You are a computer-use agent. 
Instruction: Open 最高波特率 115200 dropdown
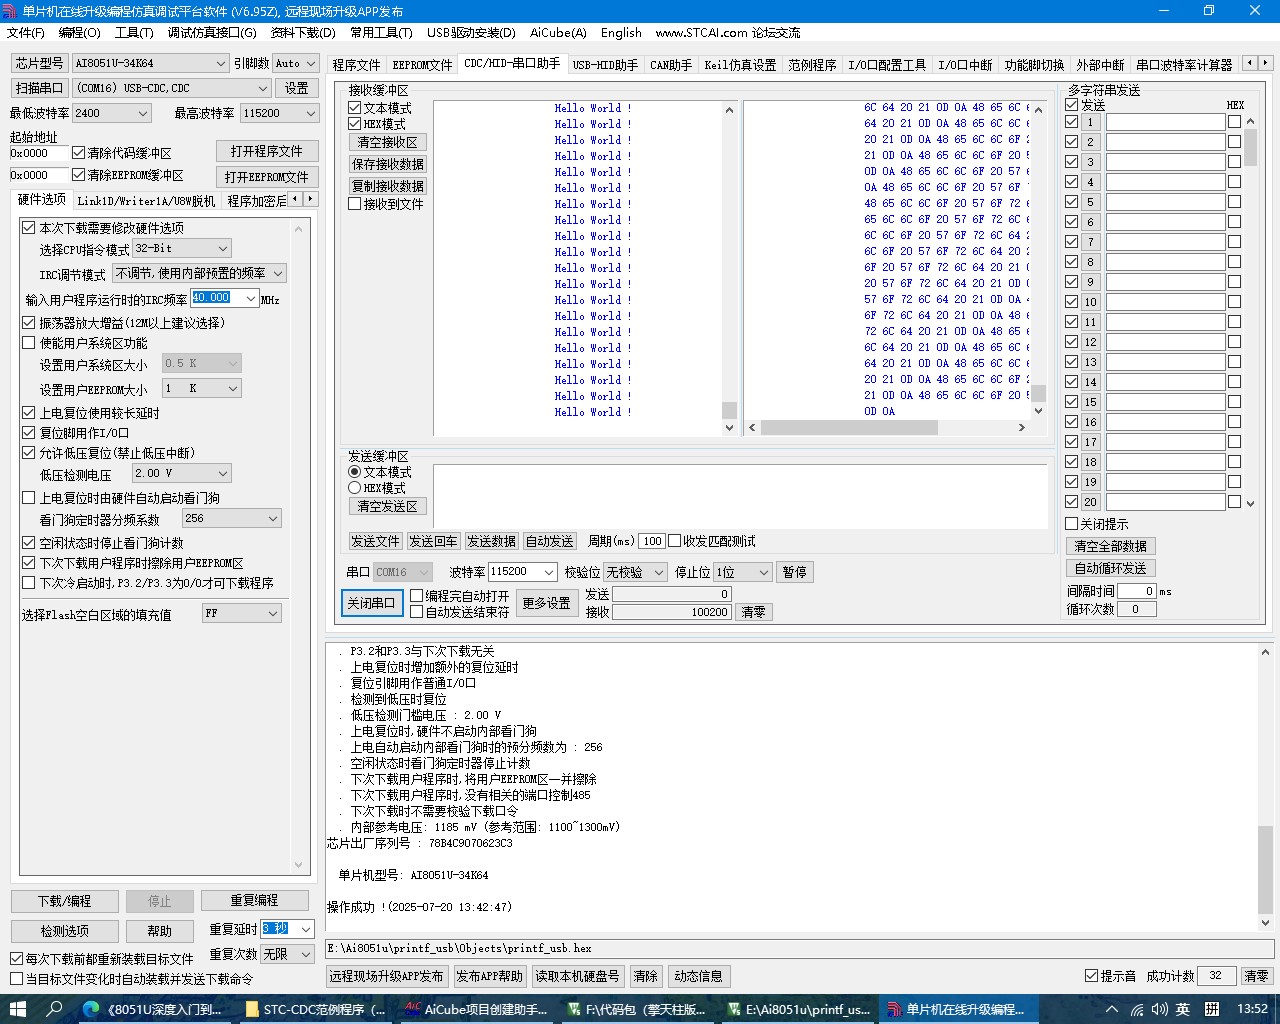pyautogui.click(x=279, y=113)
